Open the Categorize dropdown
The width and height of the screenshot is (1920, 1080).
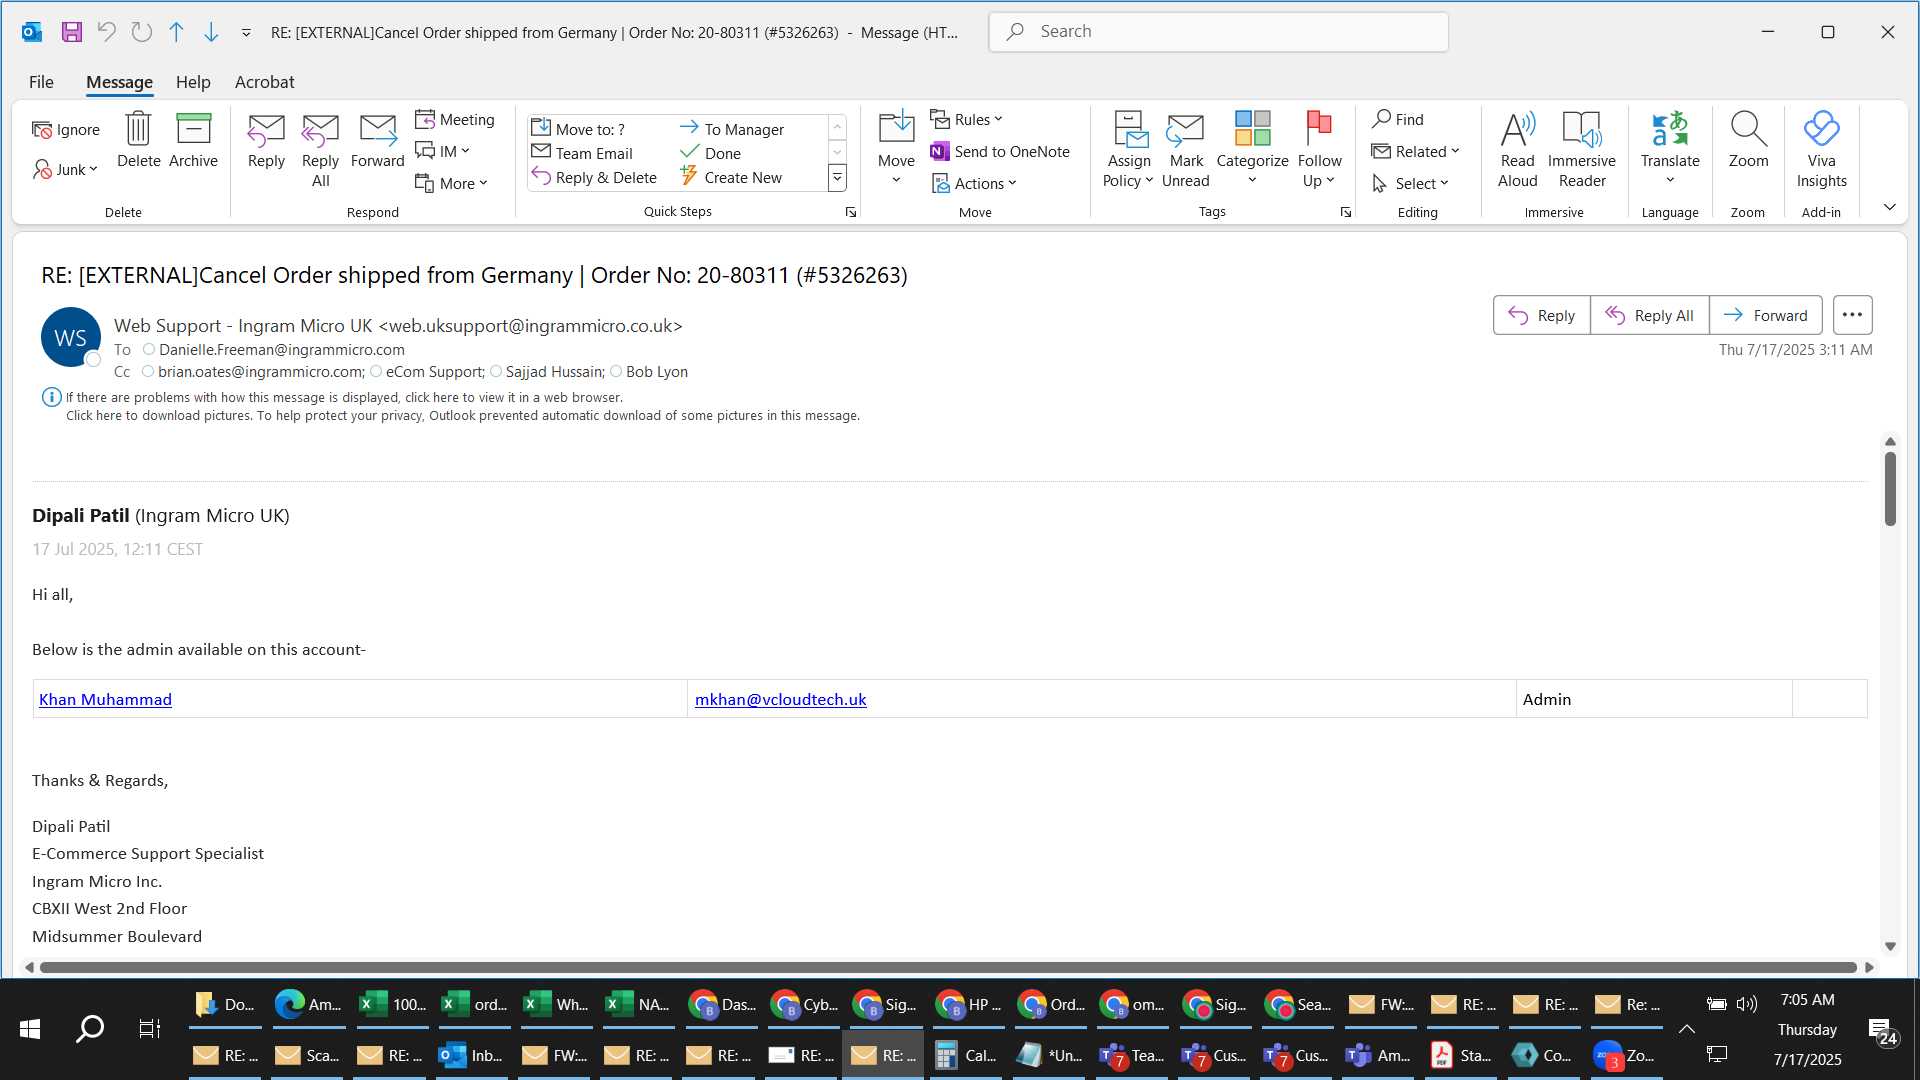click(x=1252, y=150)
